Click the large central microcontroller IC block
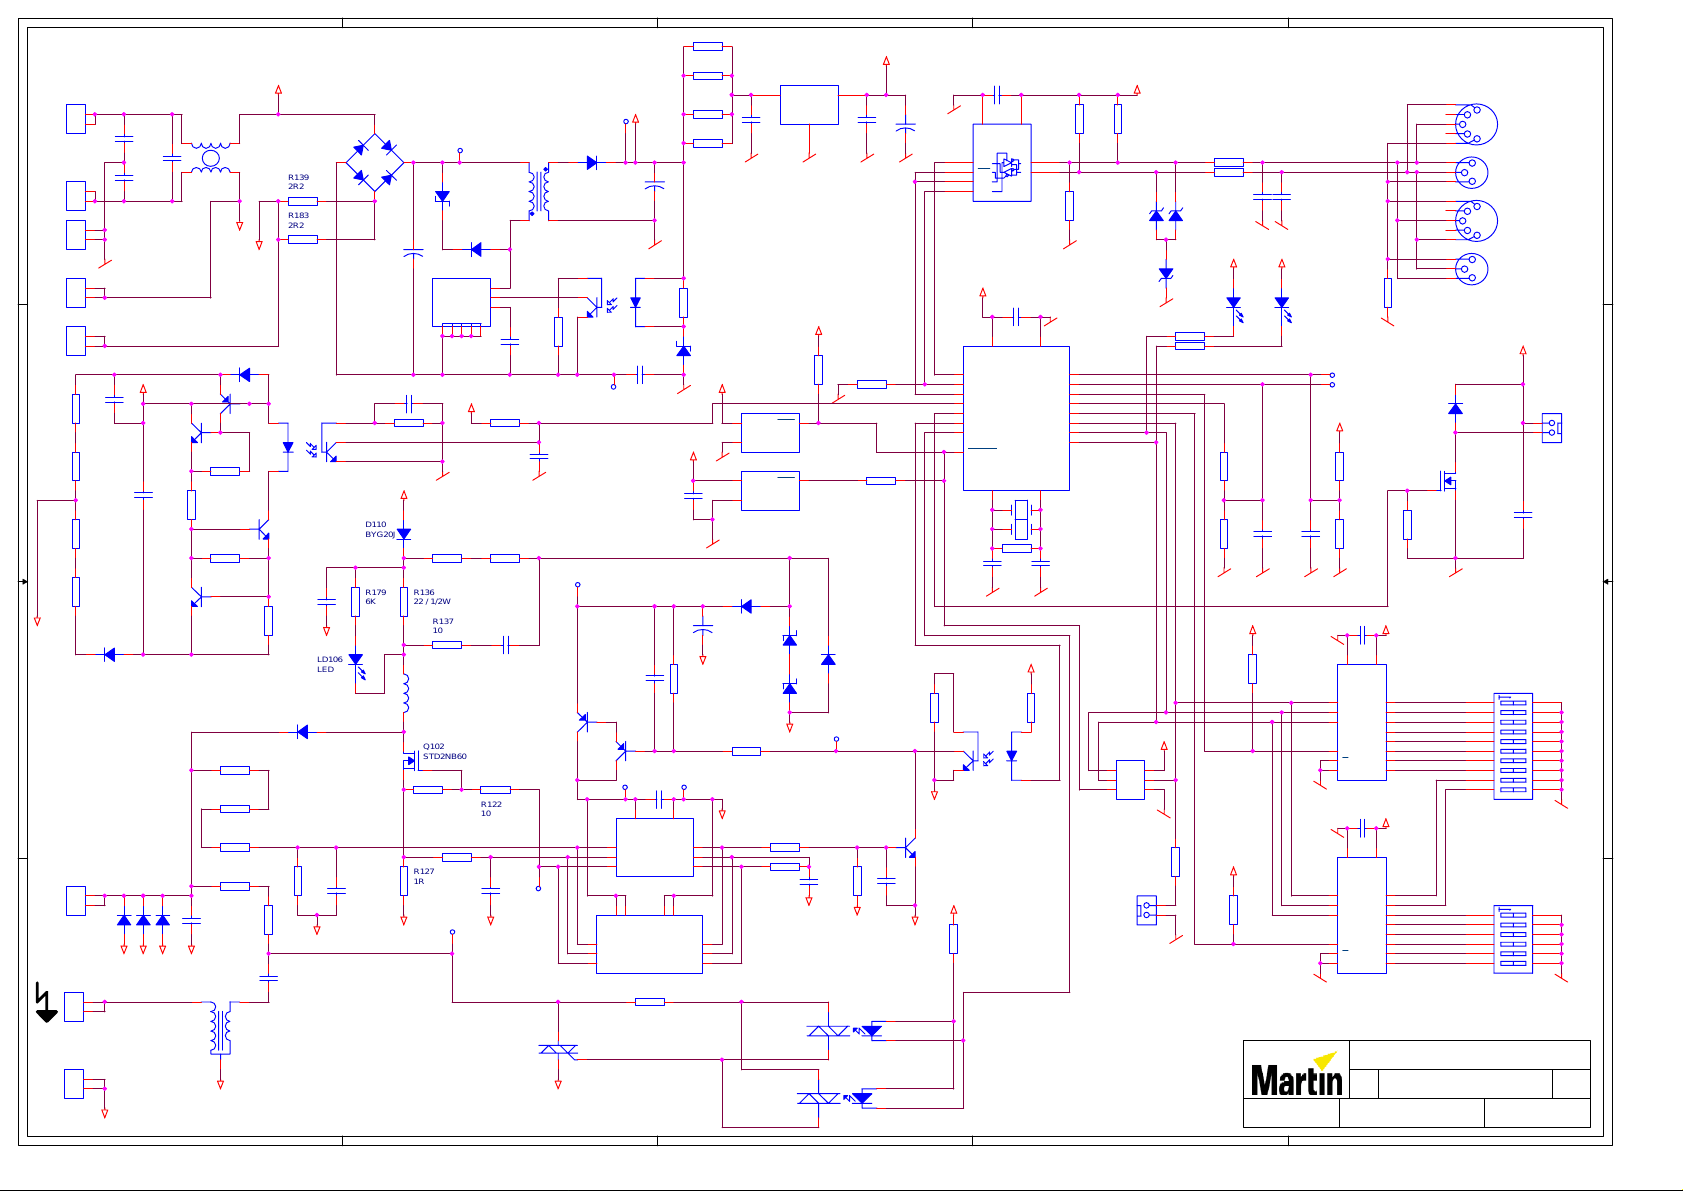The image size is (1683, 1191). pos(1016,418)
